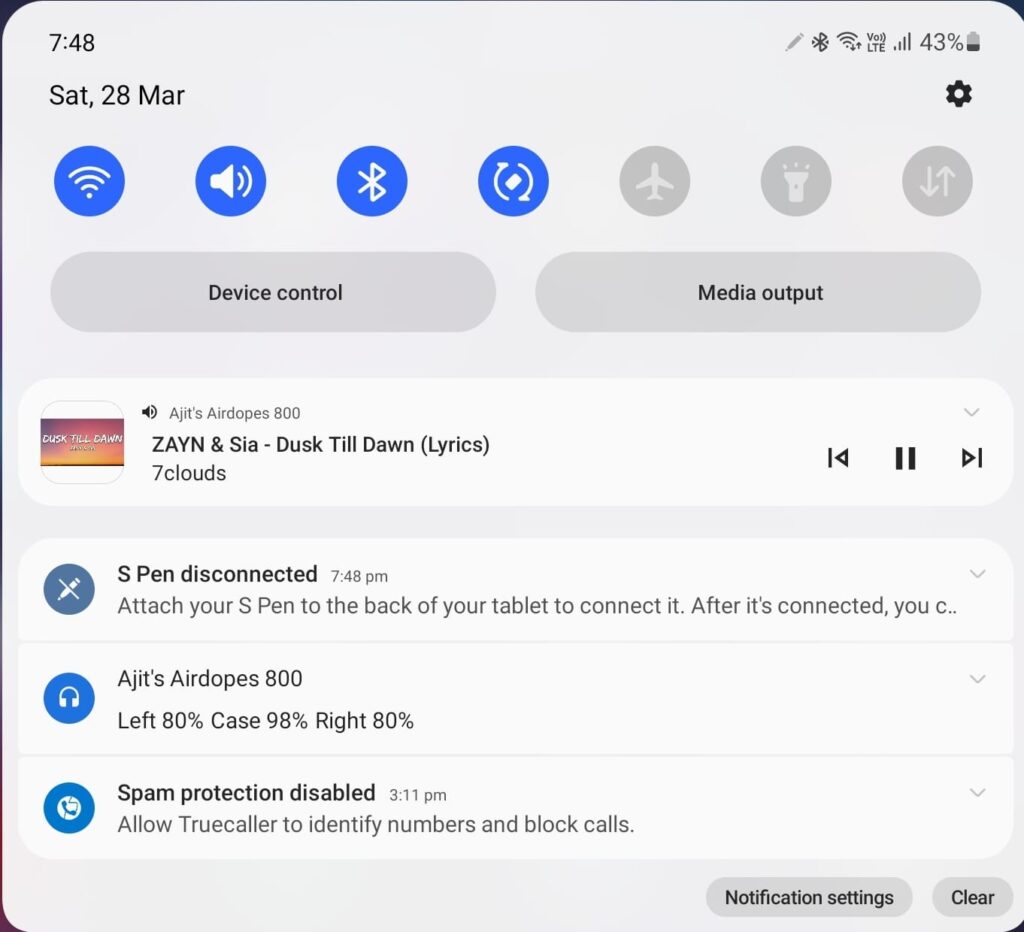Tap the Truecaller spam protection icon
1024x932 pixels.
(69, 807)
